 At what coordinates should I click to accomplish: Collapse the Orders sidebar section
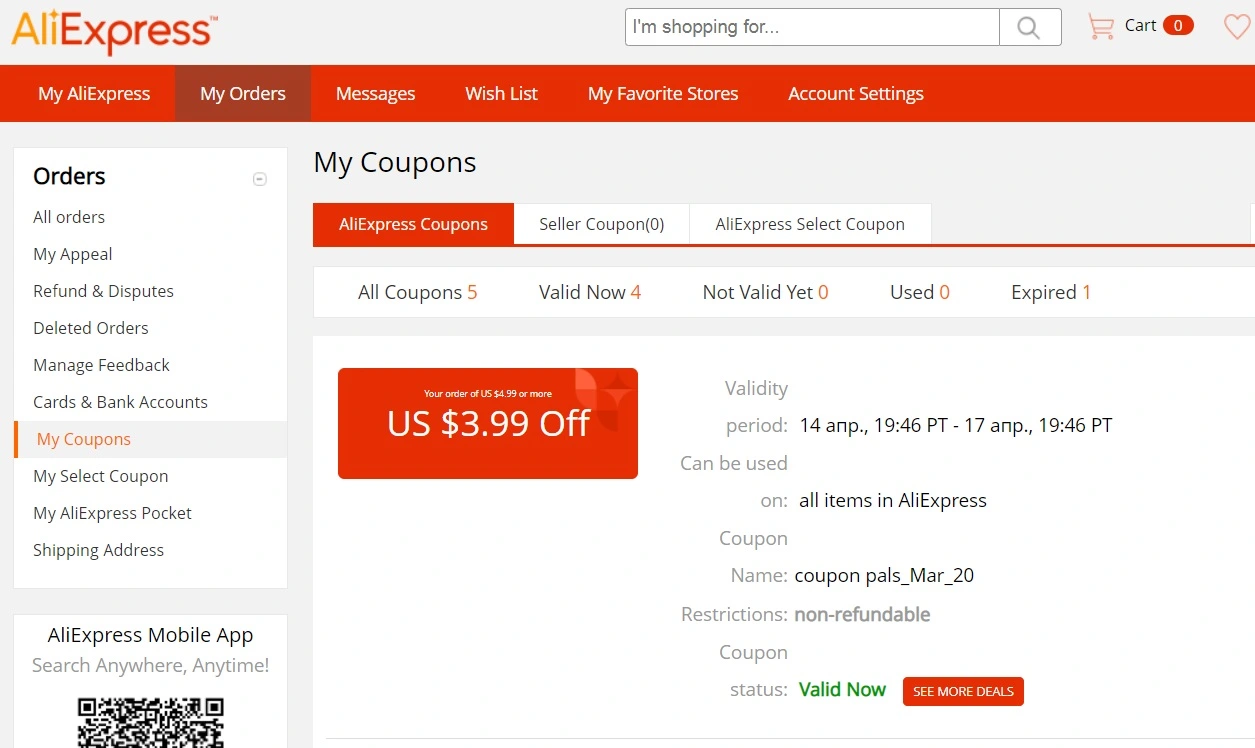point(260,179)
